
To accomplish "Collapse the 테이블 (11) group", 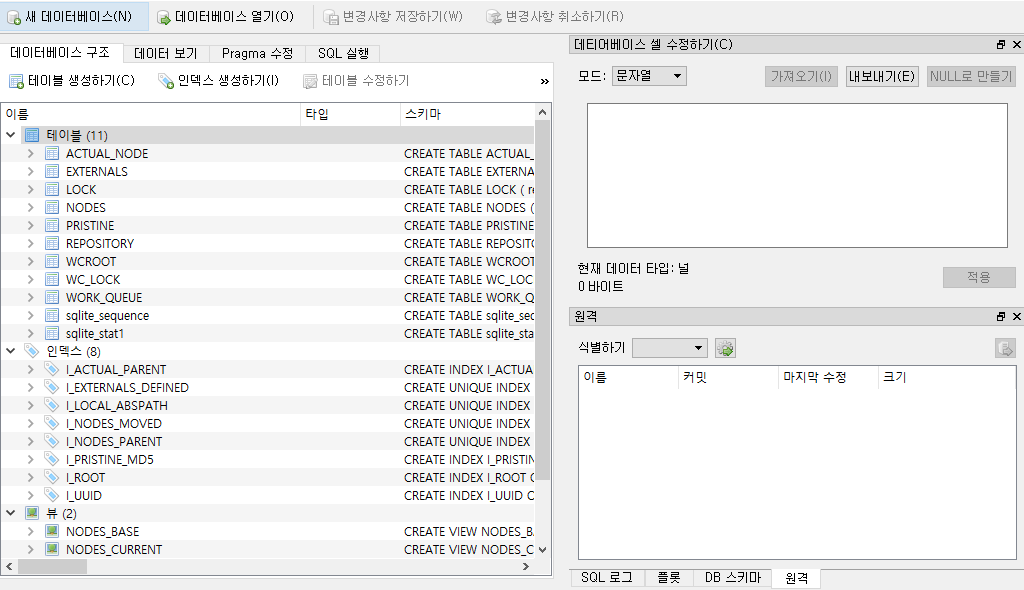I will point(10,135).
